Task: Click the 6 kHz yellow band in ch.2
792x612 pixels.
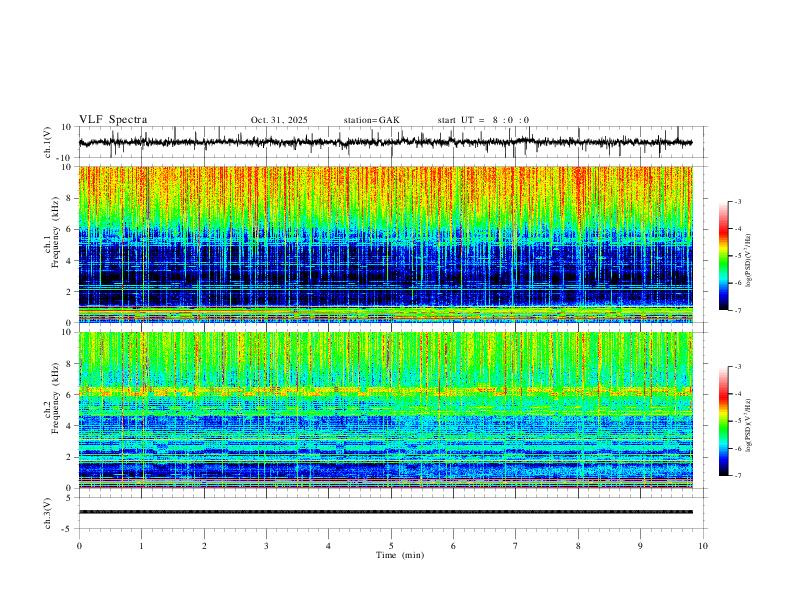Action: click(385, 390)
